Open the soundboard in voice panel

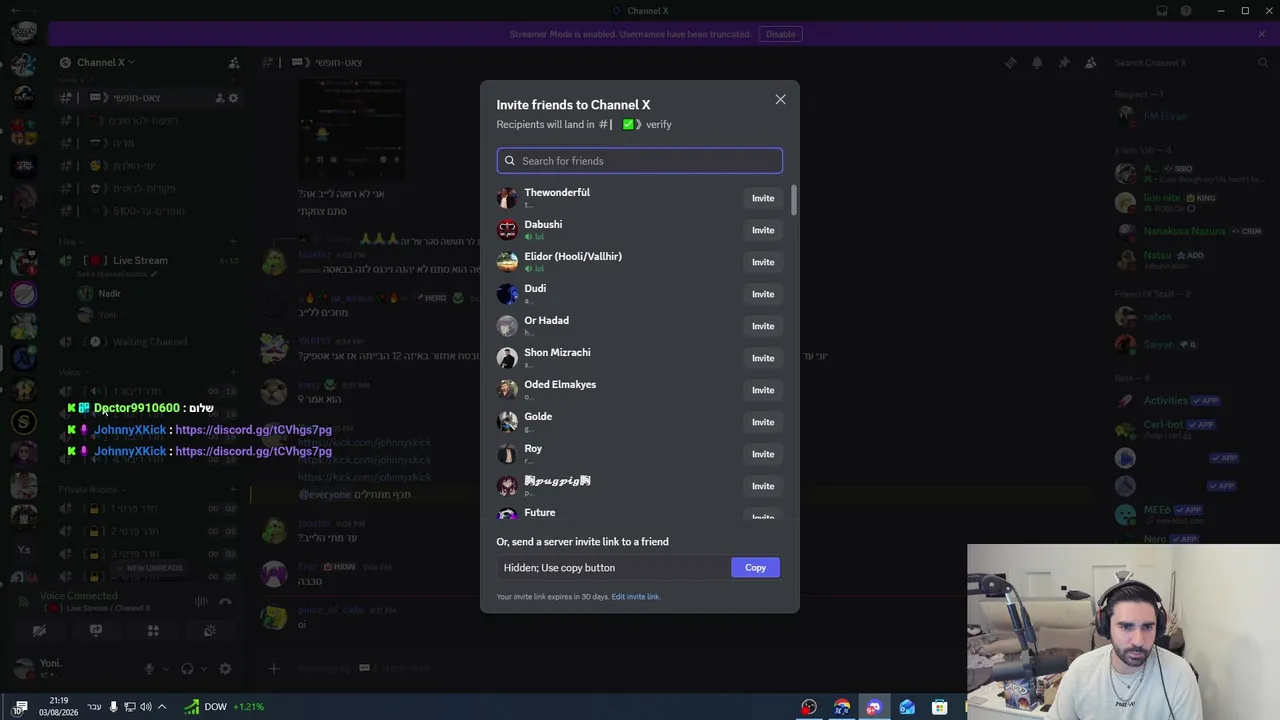point(210,631)
